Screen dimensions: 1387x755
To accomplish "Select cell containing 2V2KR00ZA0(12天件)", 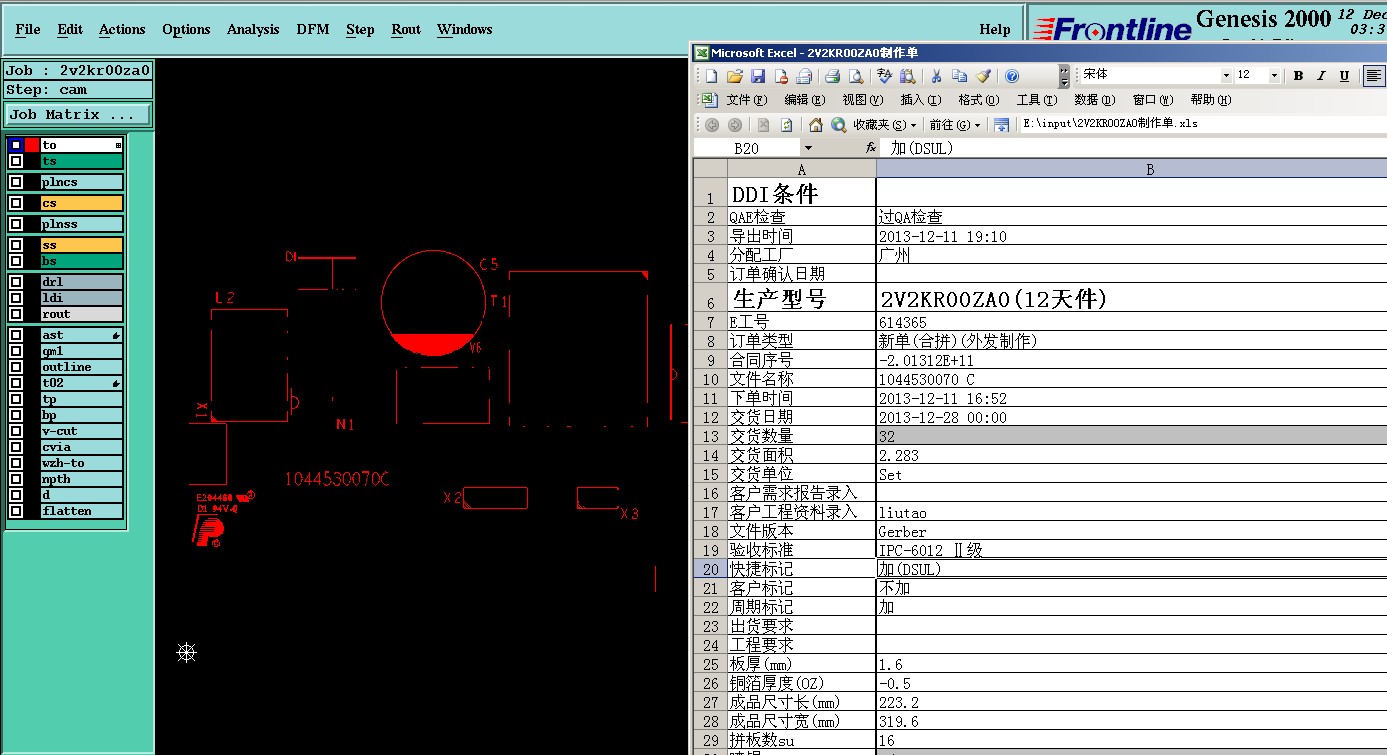I will tap(1131, 298).
